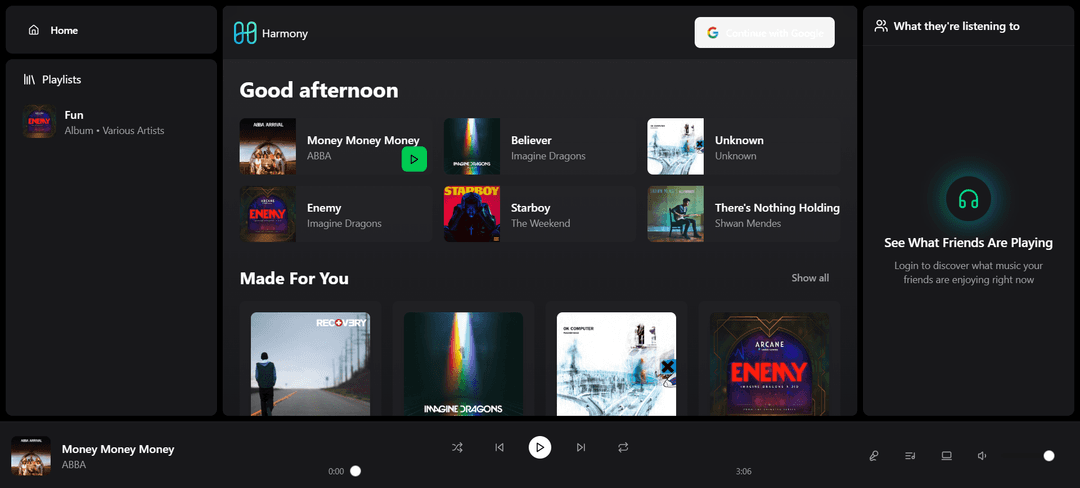Click the Shawn Mendes album cover thumbnail

tap(676, 214)
